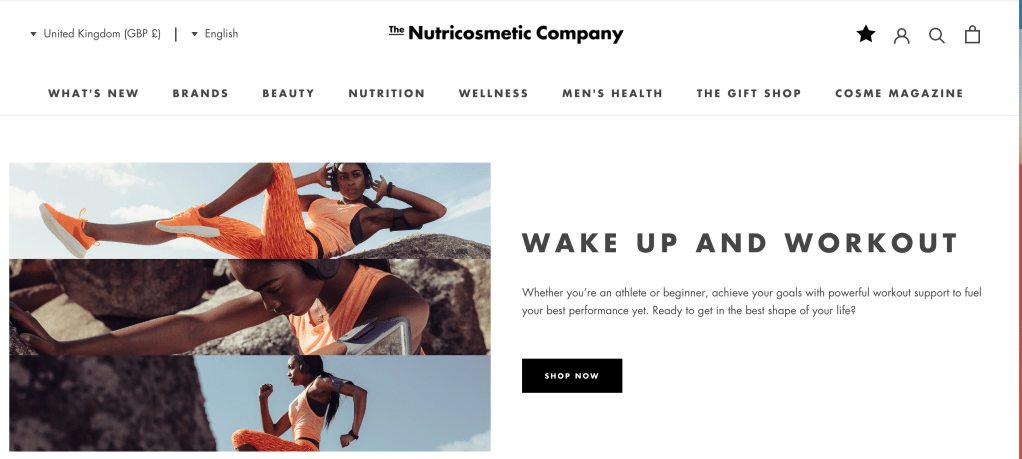The width and height of the screenshot is (1022, 459).
Task: Open the shopping bag cart icon
Action: [972, 34]
